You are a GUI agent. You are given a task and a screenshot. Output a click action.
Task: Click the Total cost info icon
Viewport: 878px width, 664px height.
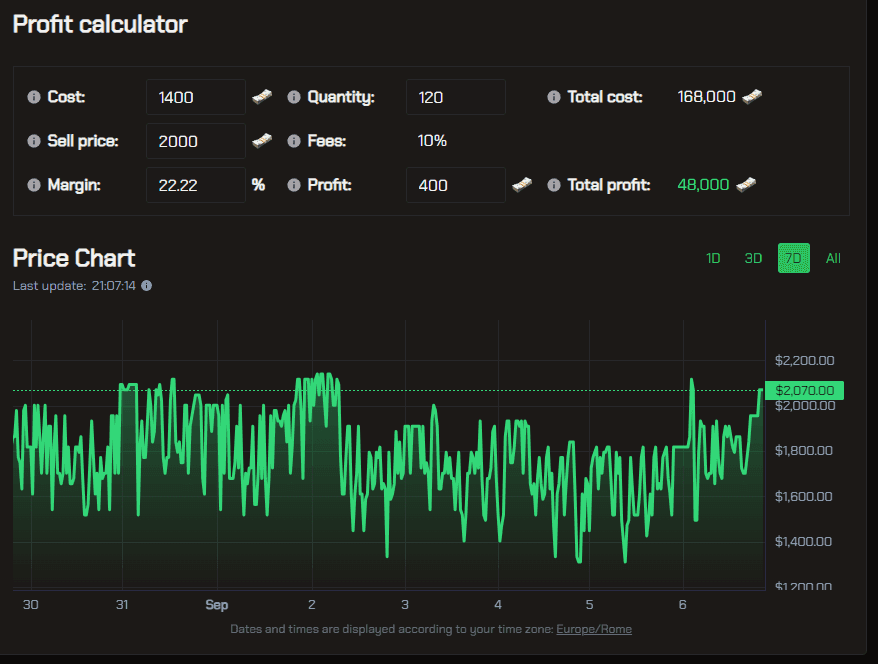(553, 96)
